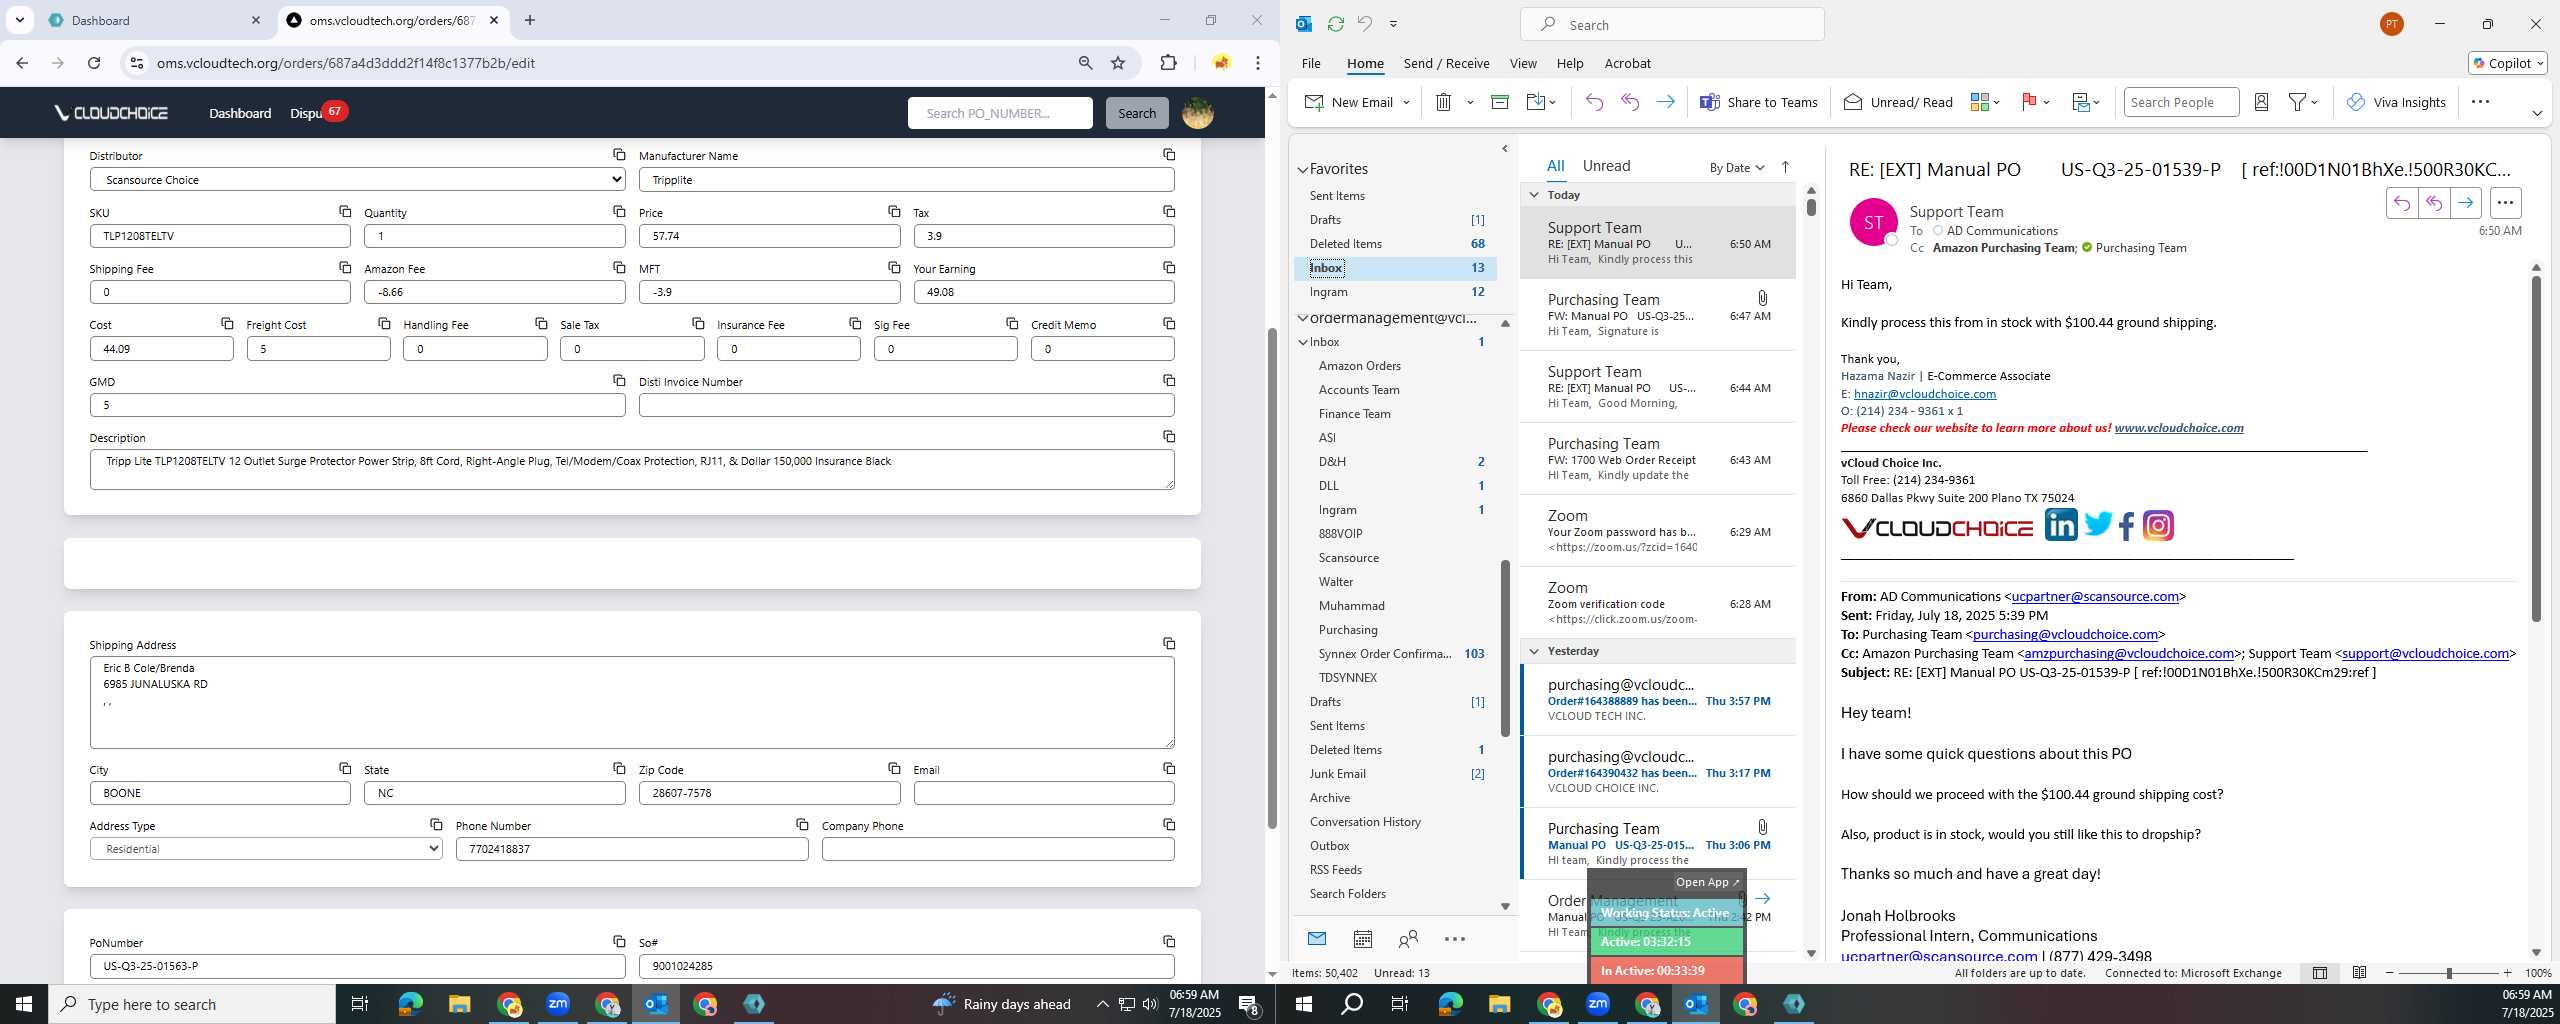Open www.vcloudchoice.com website link
The height and width of the screenshot is (1024, 2560).
point(2178,428)
